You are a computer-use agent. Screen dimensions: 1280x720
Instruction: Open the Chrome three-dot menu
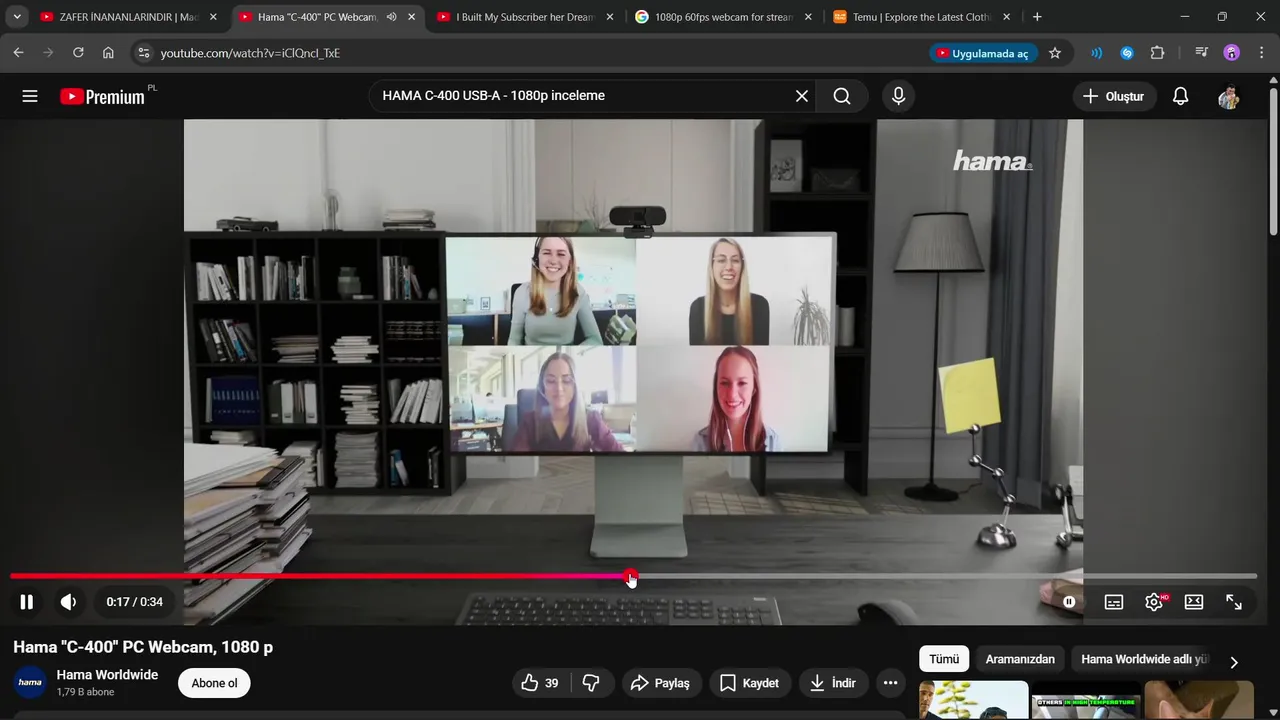pos(1261,53)
